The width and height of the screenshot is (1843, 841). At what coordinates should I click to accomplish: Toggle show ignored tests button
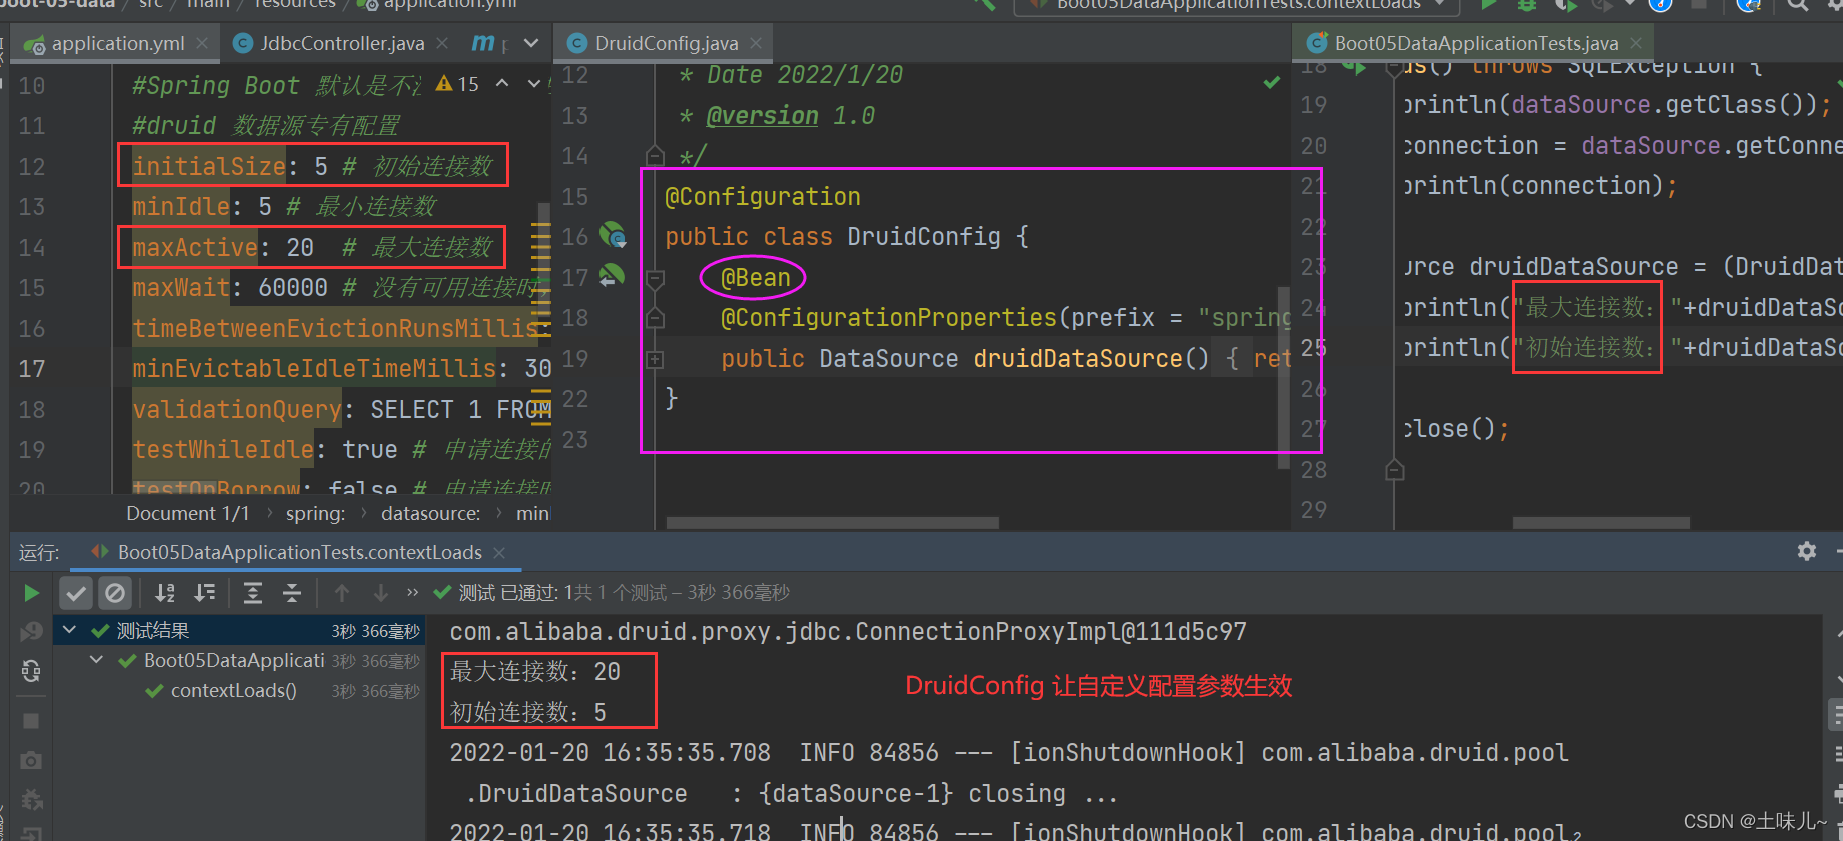115,593
